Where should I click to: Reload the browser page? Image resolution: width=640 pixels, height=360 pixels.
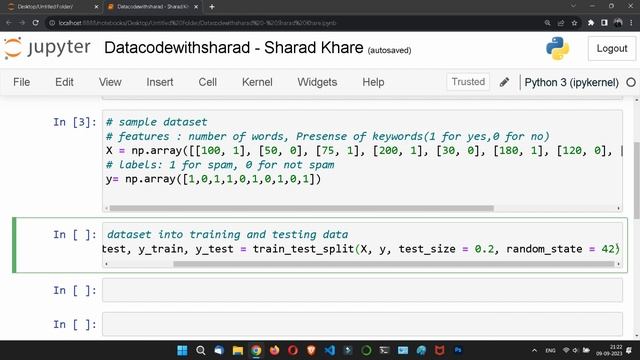click(x=36, y=23)
